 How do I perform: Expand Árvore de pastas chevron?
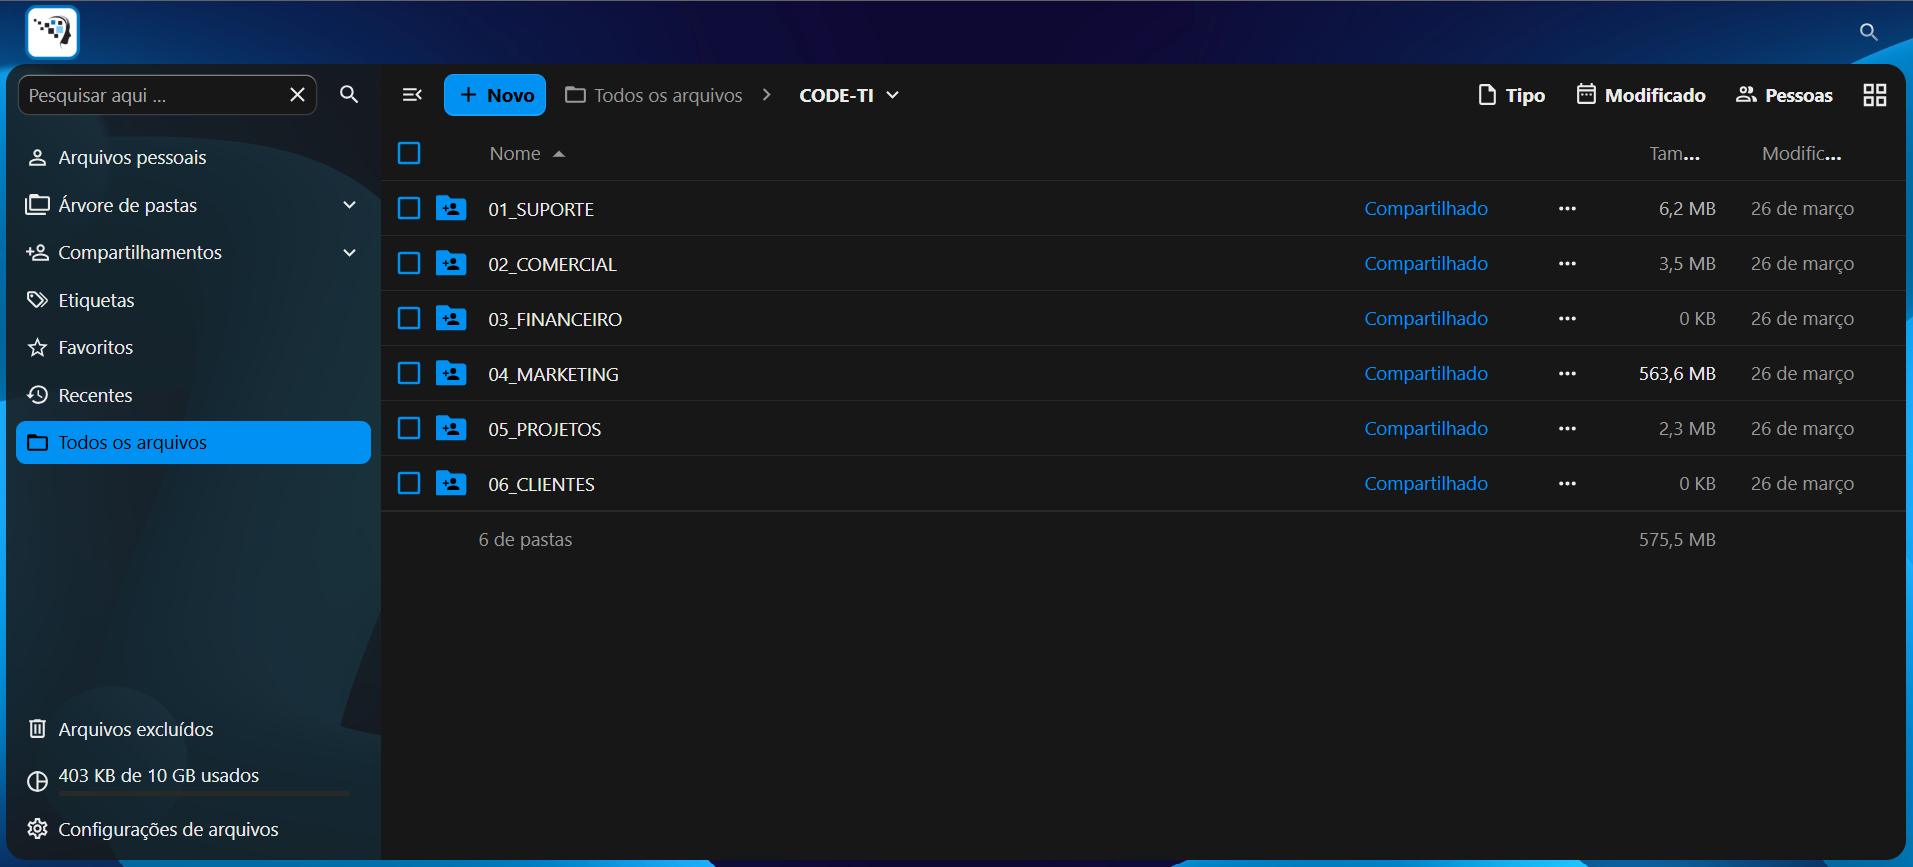(349, 205)
